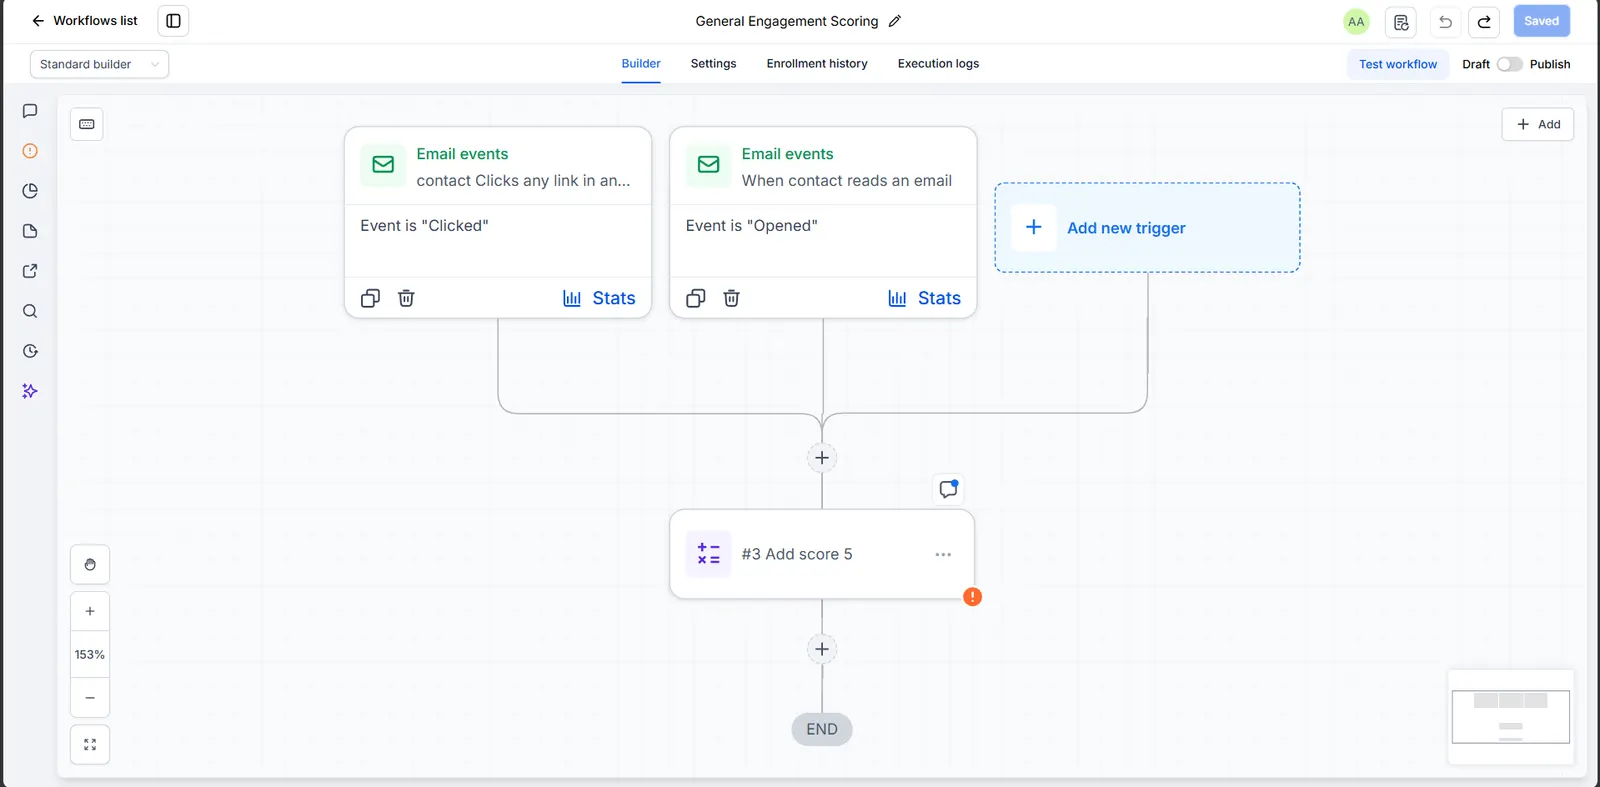Open the comment on the Add score step
The width and height of the screenshot is (1600, 787).
tap(948, 489)
